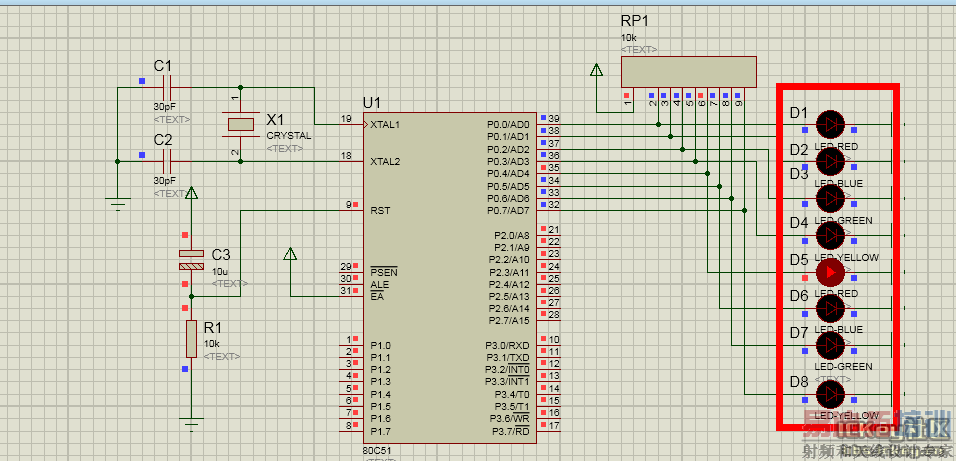Click the ground symbol left of C2

pyautogui.click(x=119, y=203)
